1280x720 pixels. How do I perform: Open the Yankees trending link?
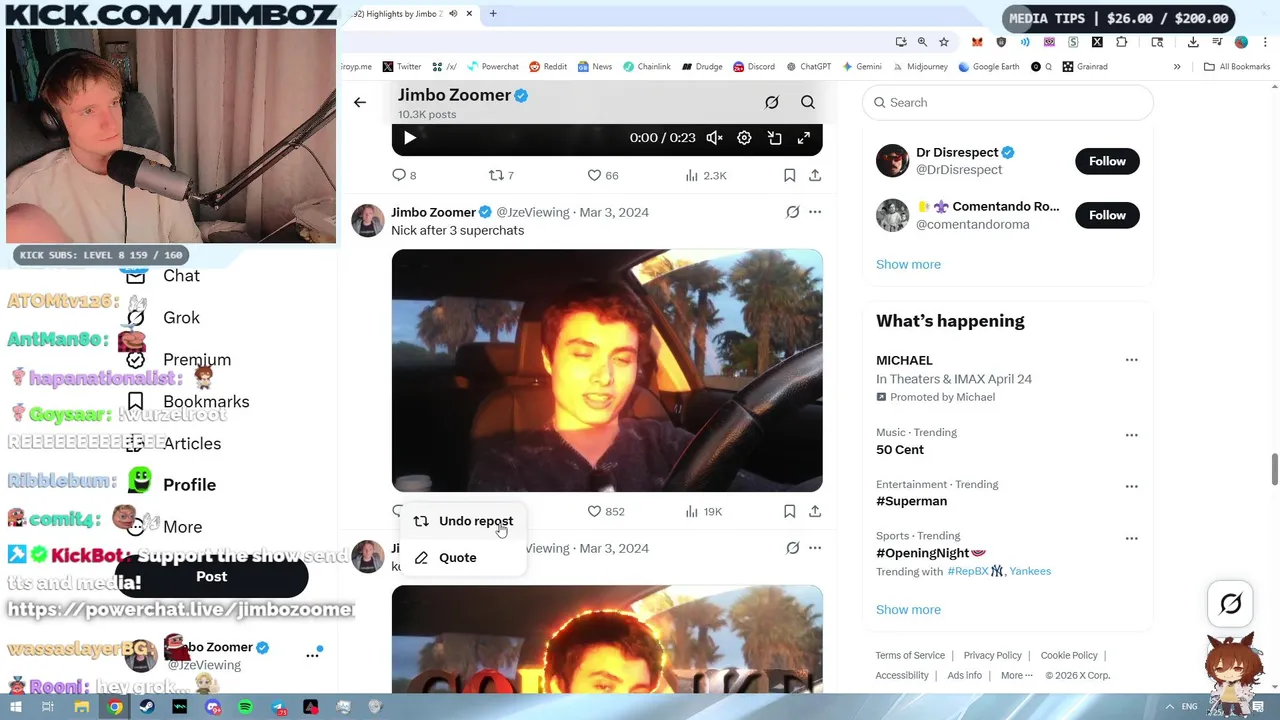click(x=1030, y=571)
